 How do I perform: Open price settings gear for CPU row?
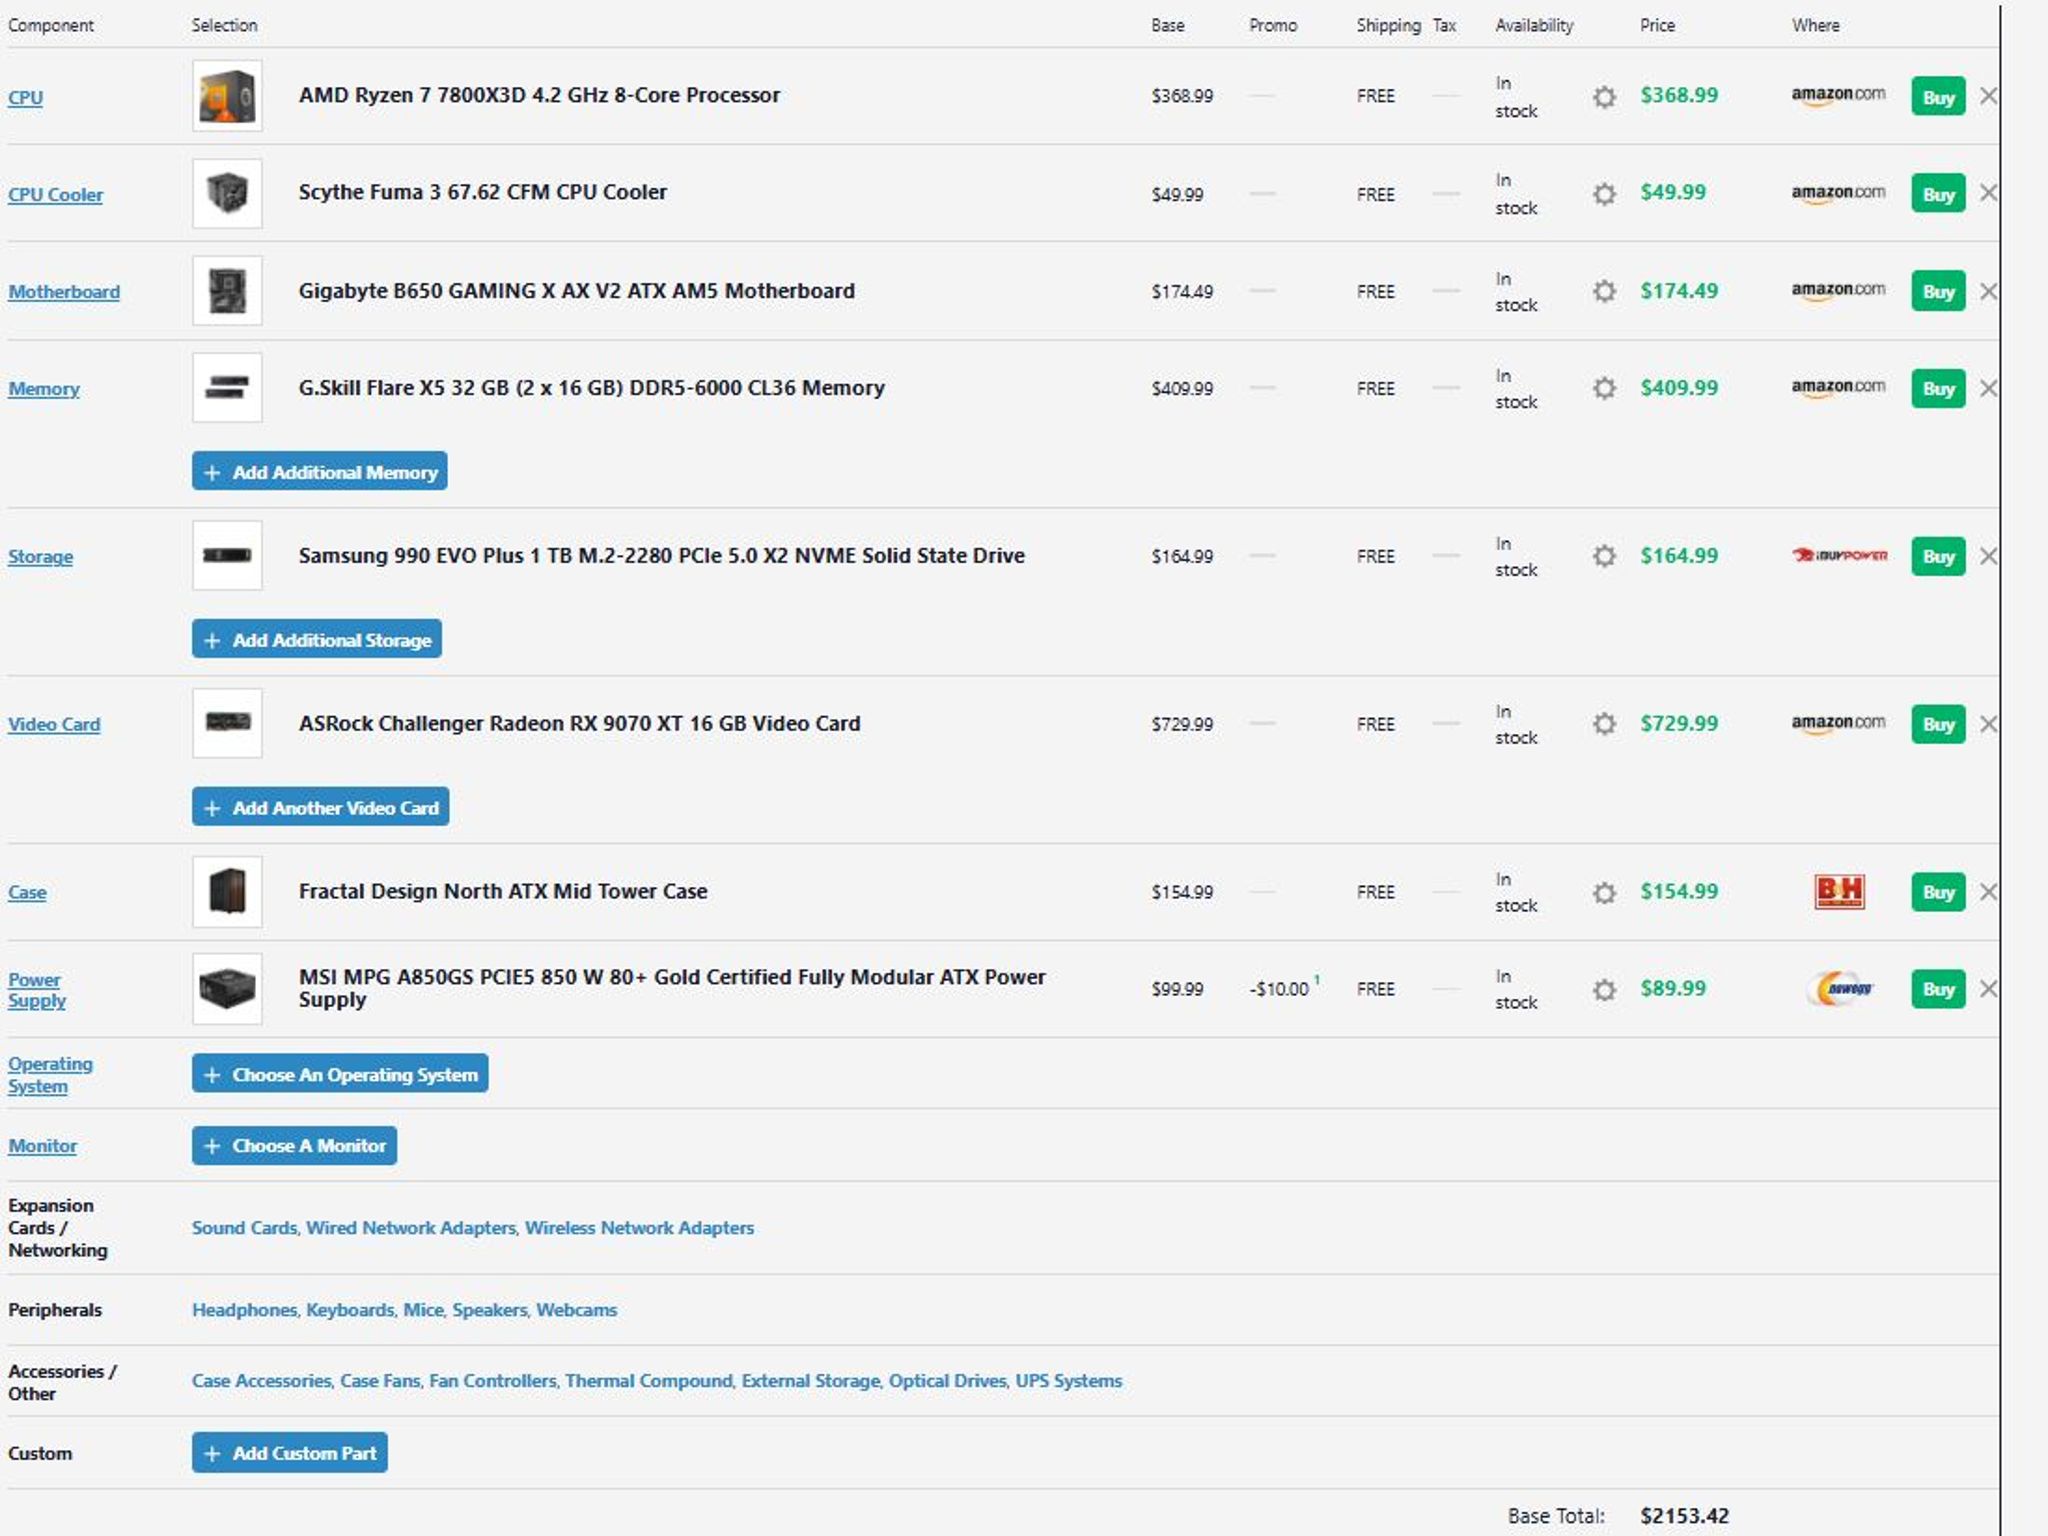click(x=1604, y=97)
